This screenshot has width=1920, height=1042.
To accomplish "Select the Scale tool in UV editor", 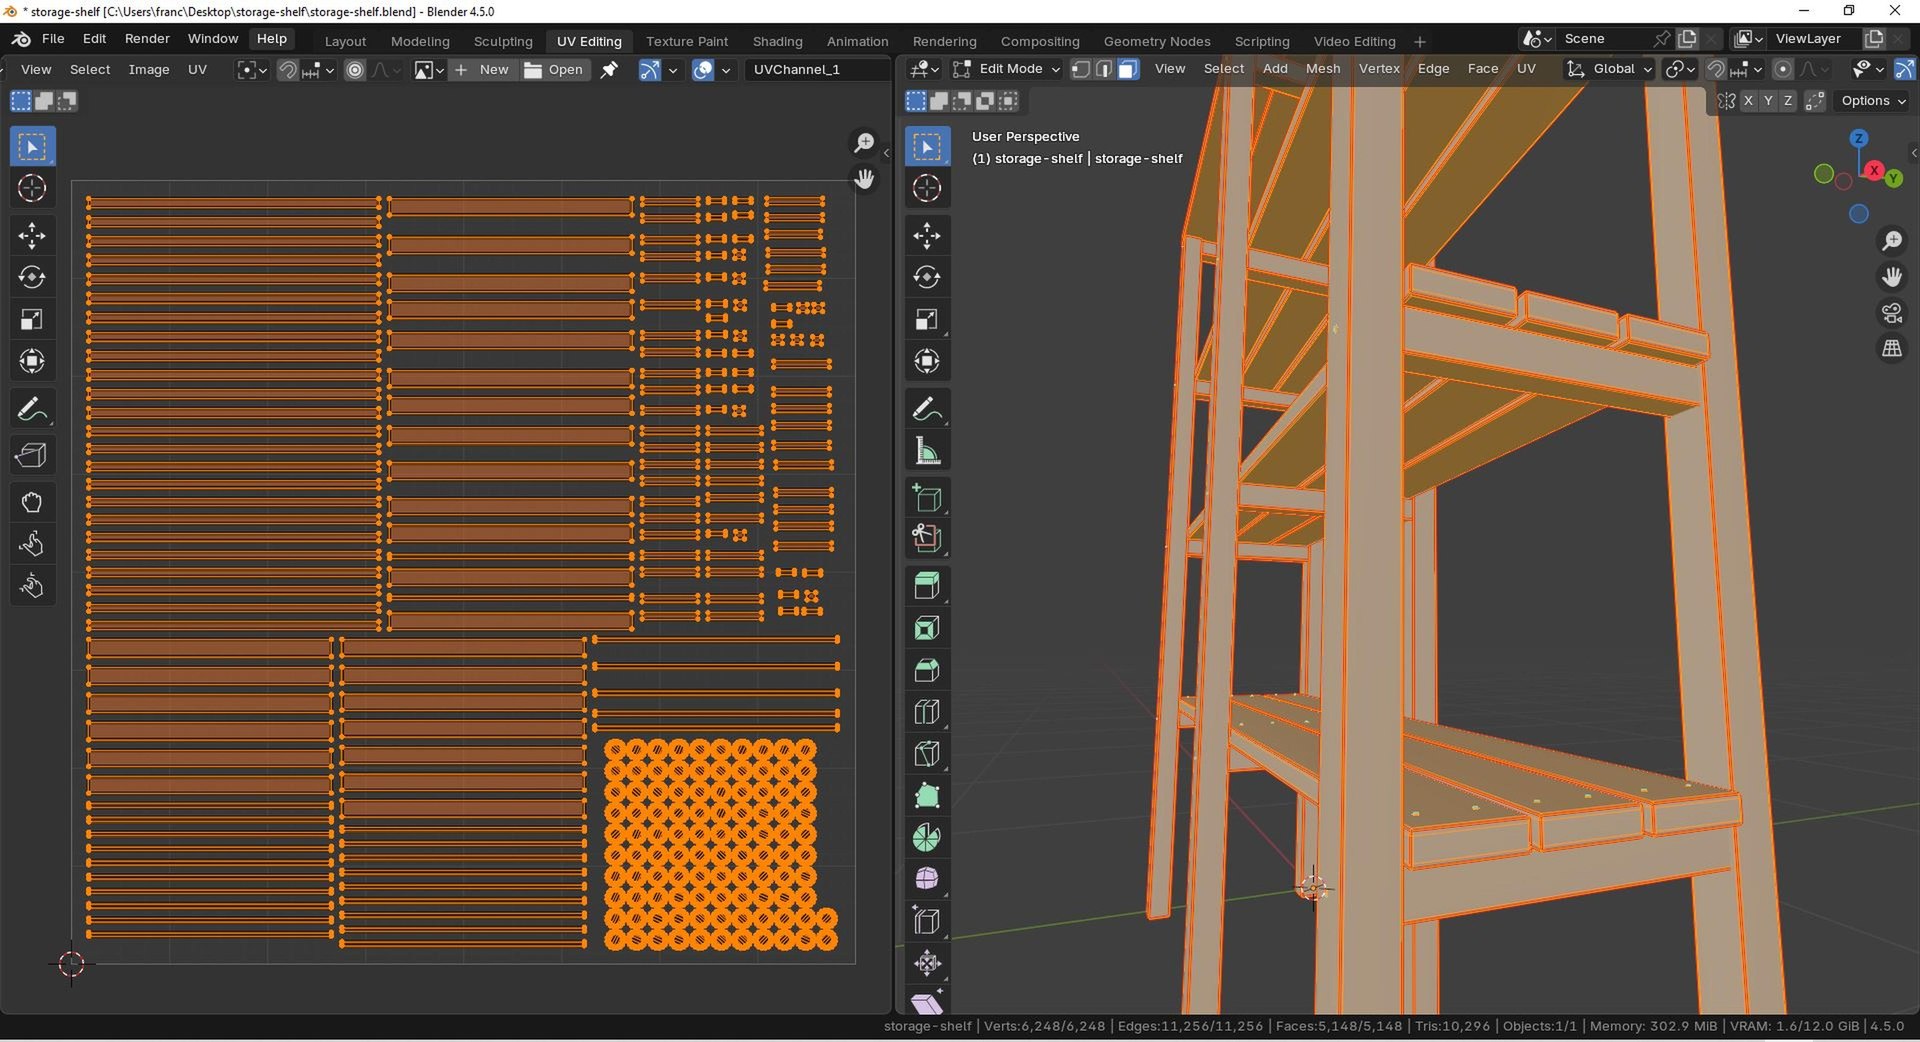I will pos(32,319).
